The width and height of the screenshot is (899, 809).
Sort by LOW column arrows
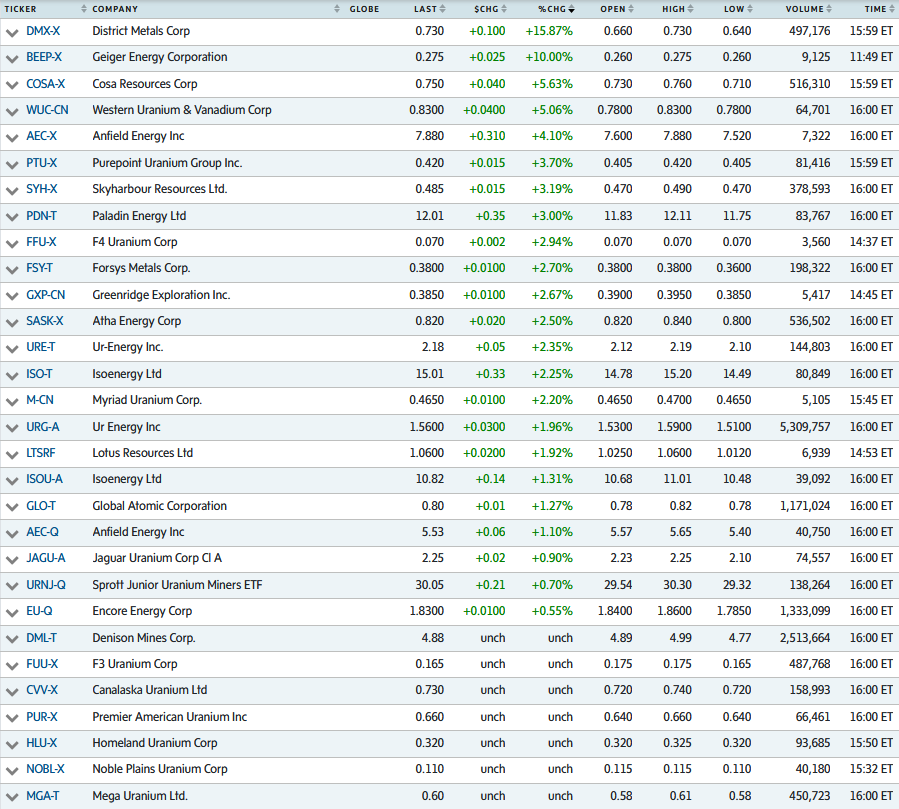click(750, 9)
